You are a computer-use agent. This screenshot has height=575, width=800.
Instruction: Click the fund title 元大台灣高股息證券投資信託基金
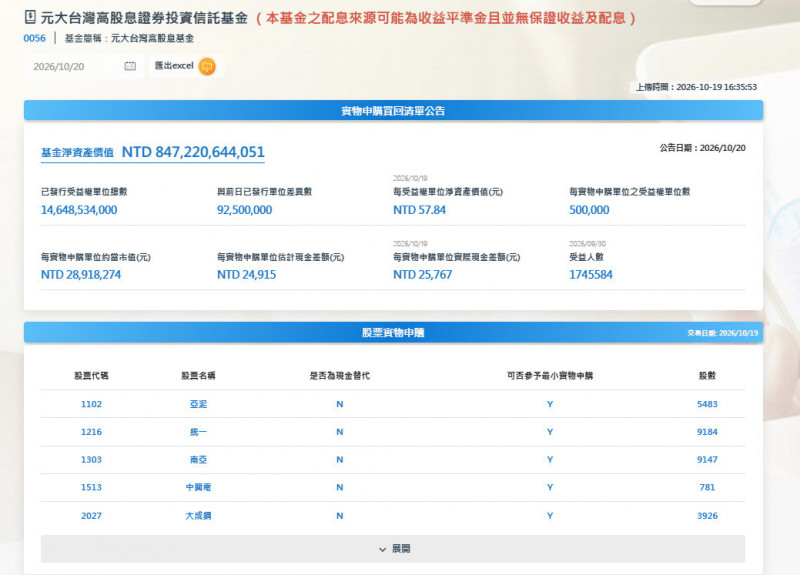(x=144, y=18)
